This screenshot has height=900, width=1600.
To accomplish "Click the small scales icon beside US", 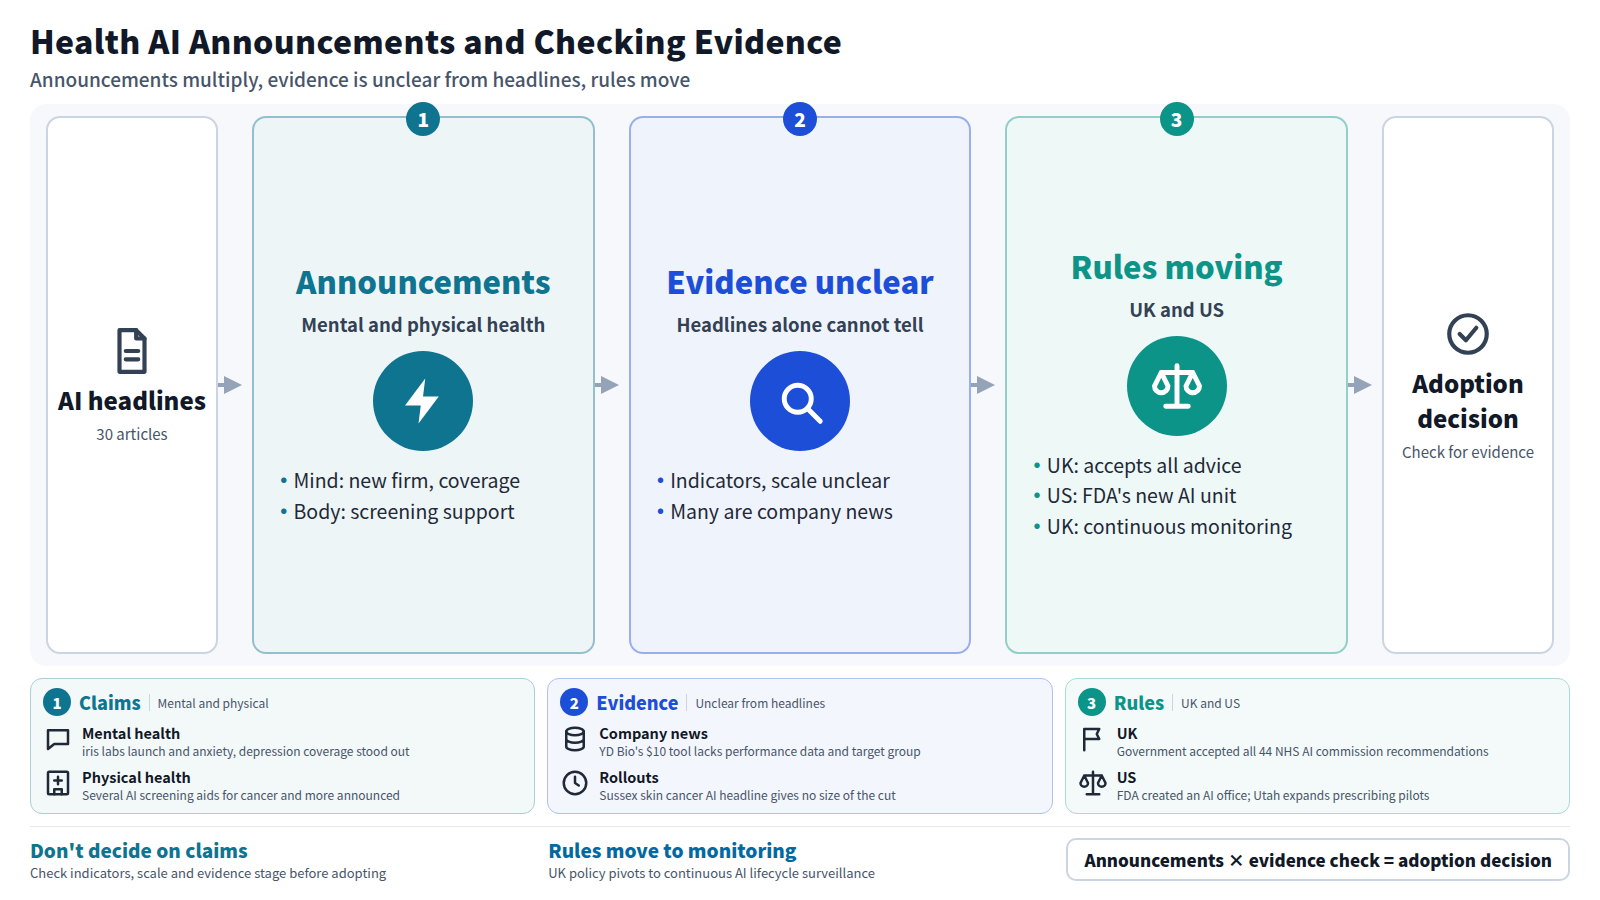I will click(1092, 783).
